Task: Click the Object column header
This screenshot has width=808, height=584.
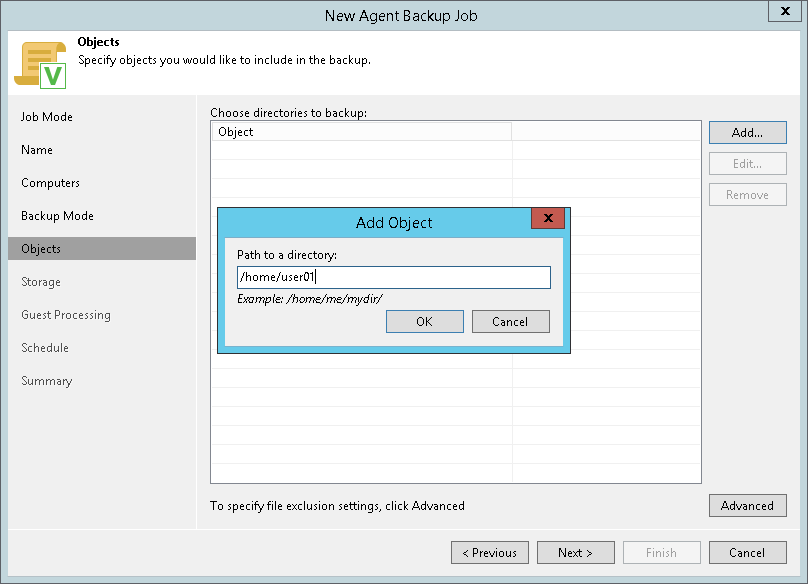Action: tap(360, 132)
